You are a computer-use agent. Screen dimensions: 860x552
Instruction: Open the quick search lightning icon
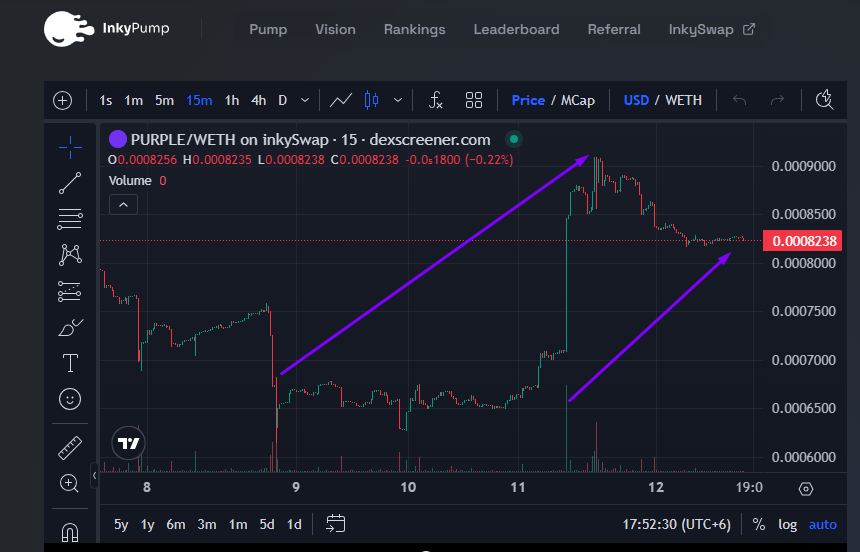tap(824, 100)
